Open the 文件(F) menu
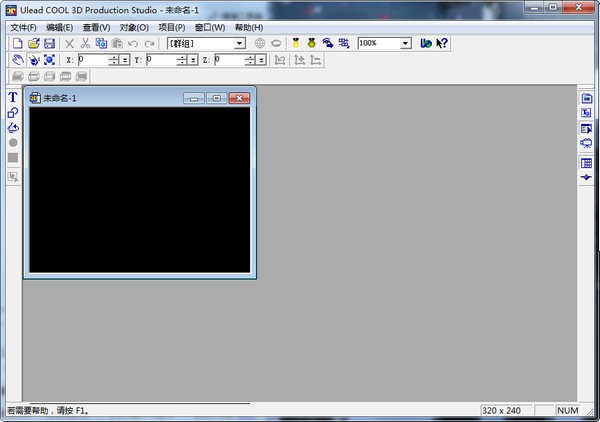 click(23, 27)
